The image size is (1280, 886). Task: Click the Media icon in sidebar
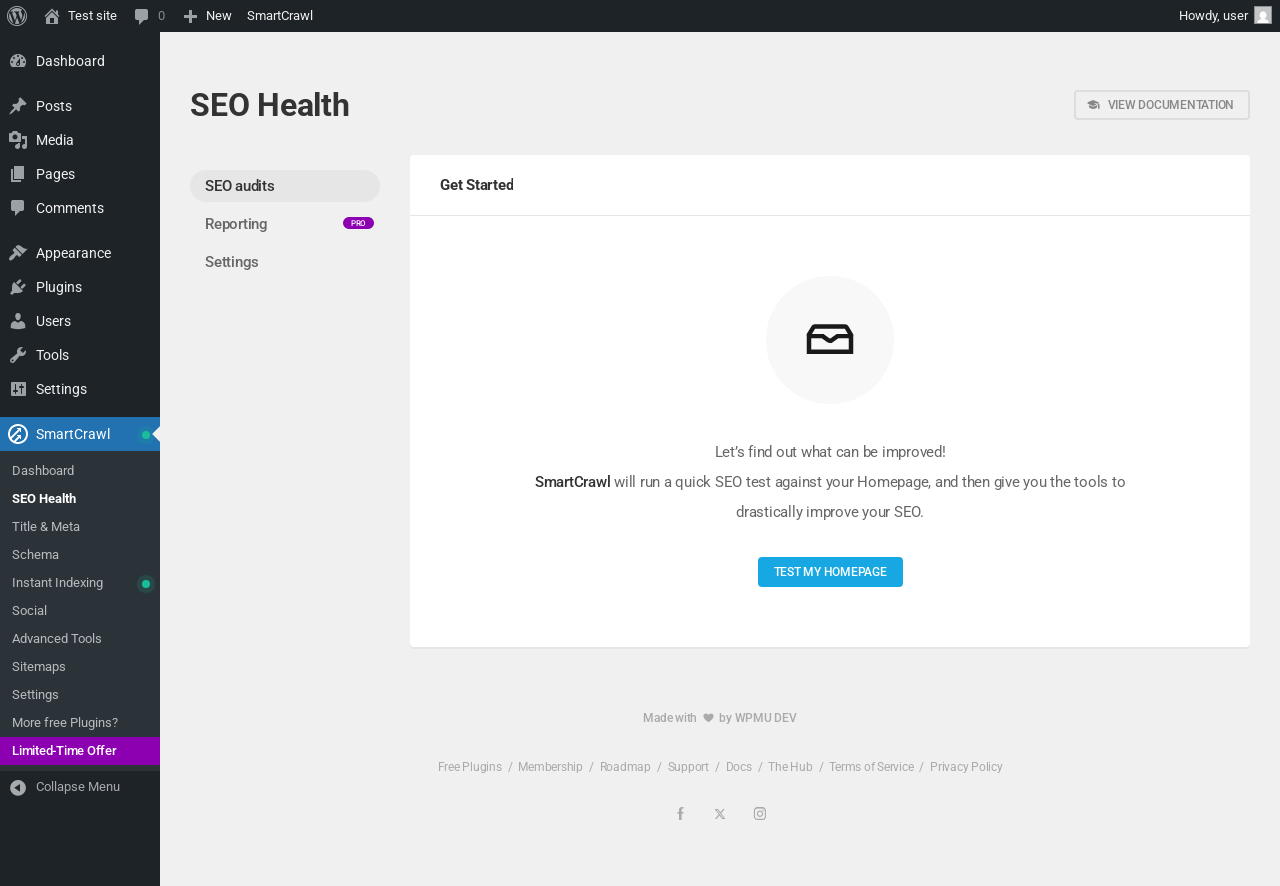click(x=18, y=140)
